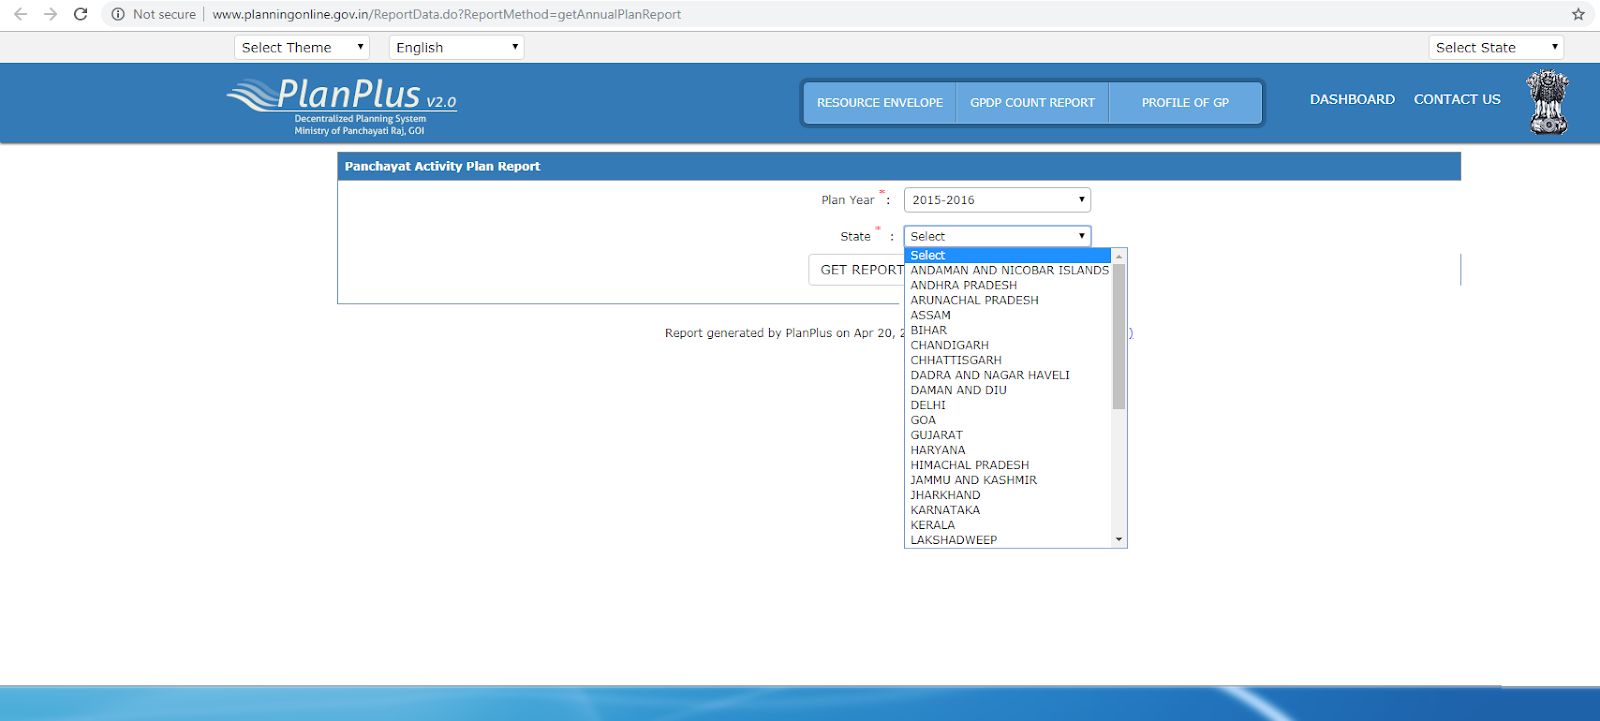This screenshot has width=1600, height=721.
Task: Pick JHARKHAND in the state list
Action: point(1007,495)
